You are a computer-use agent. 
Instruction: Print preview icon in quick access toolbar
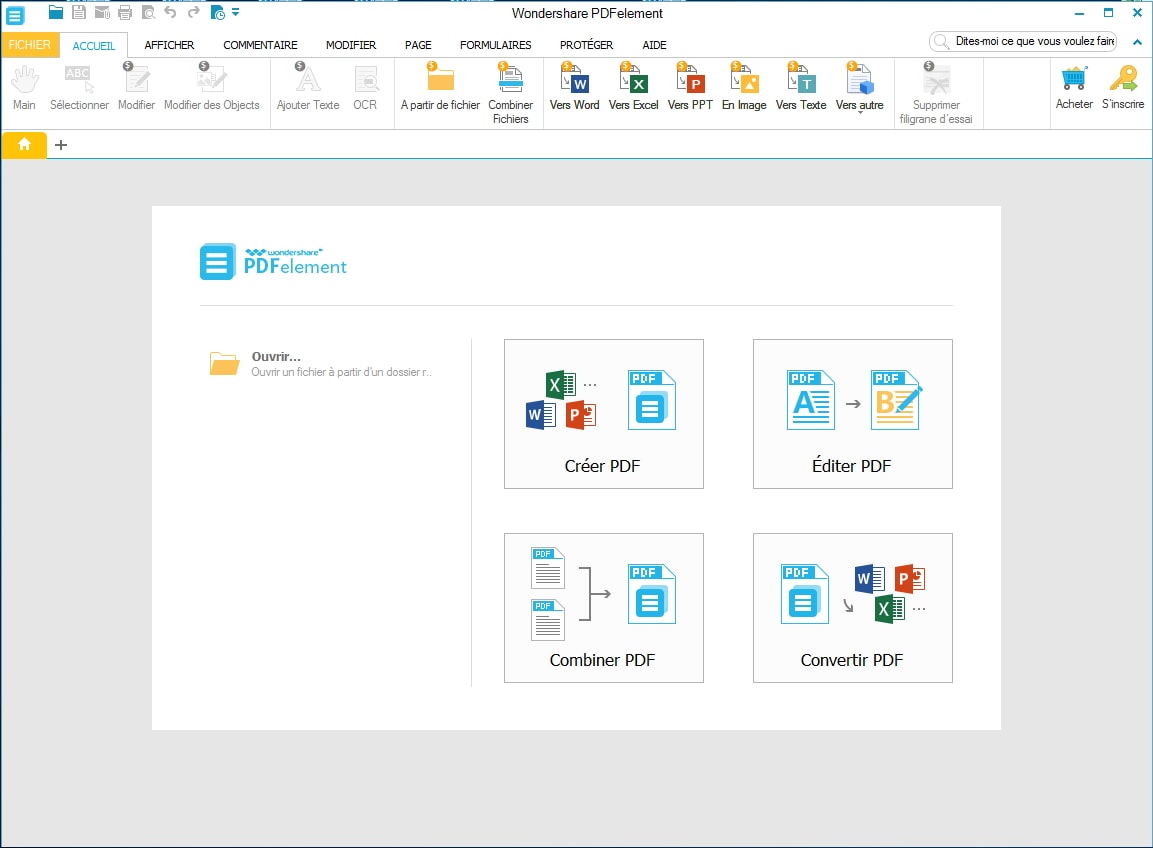coord(148,12)
